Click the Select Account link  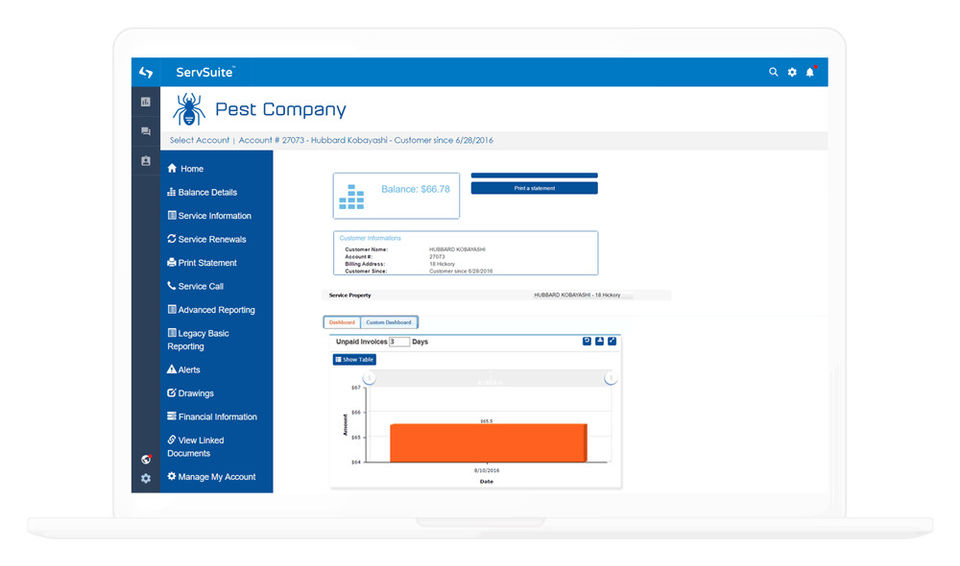199,140
